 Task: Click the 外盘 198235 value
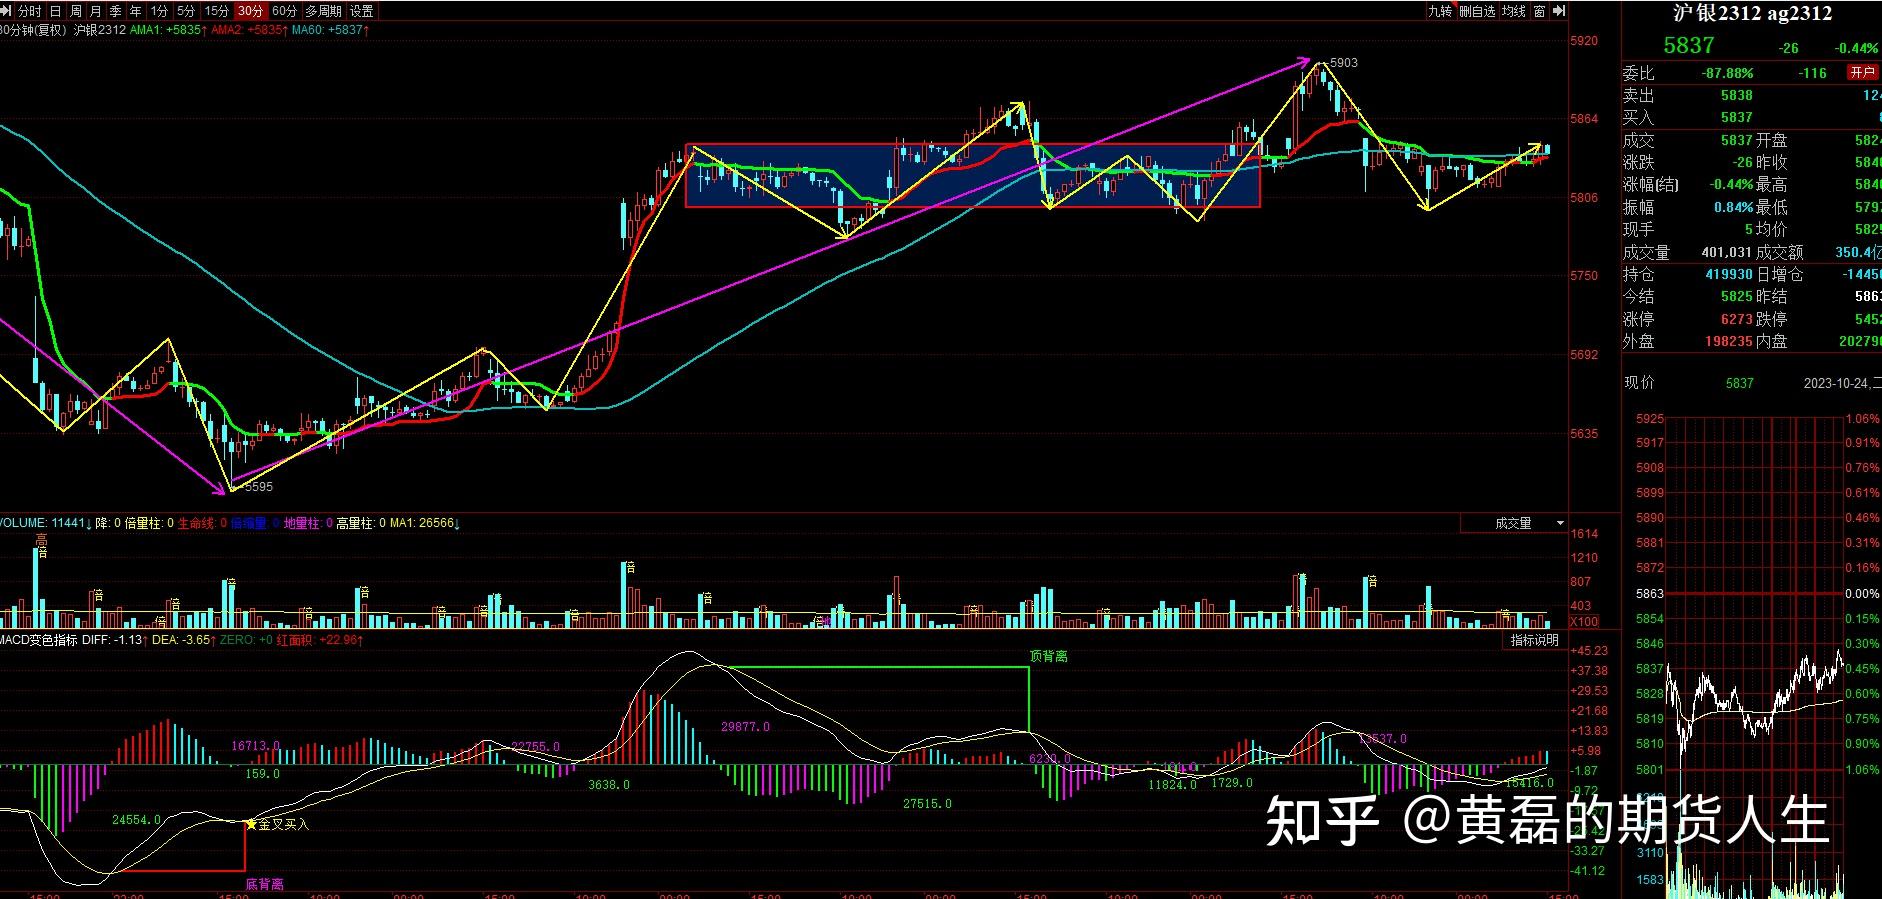click(1729, 341)
